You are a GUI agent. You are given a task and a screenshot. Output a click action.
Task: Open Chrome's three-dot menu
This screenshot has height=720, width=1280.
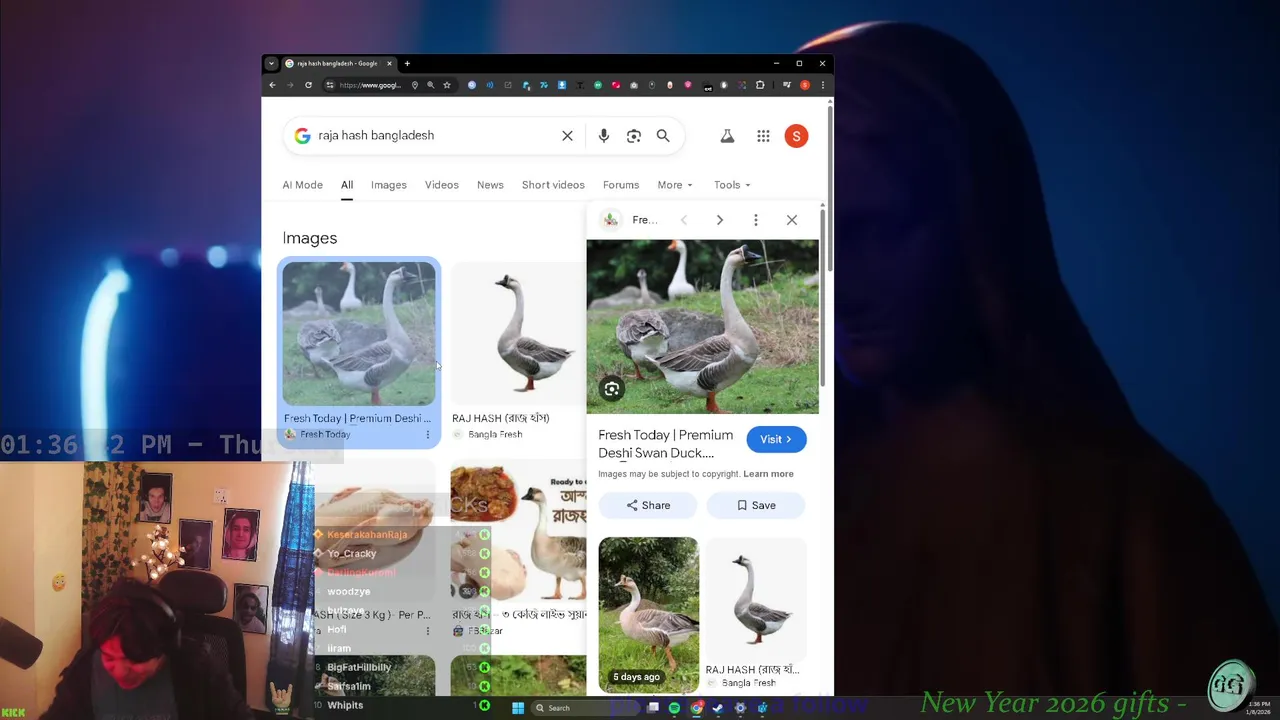coord(822,85)
